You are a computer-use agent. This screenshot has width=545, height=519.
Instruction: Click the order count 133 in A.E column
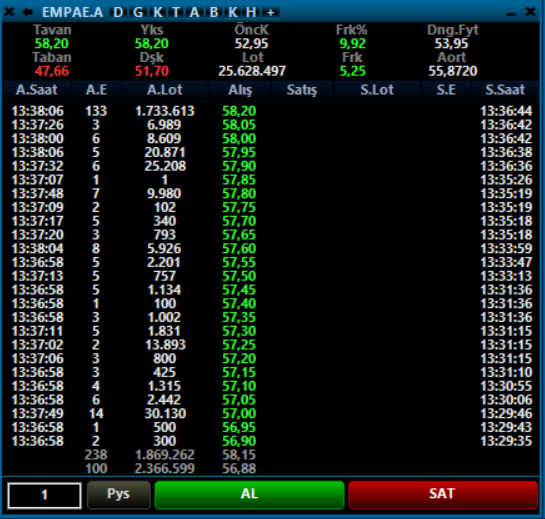pyautogui.click(x=96, y=111)
